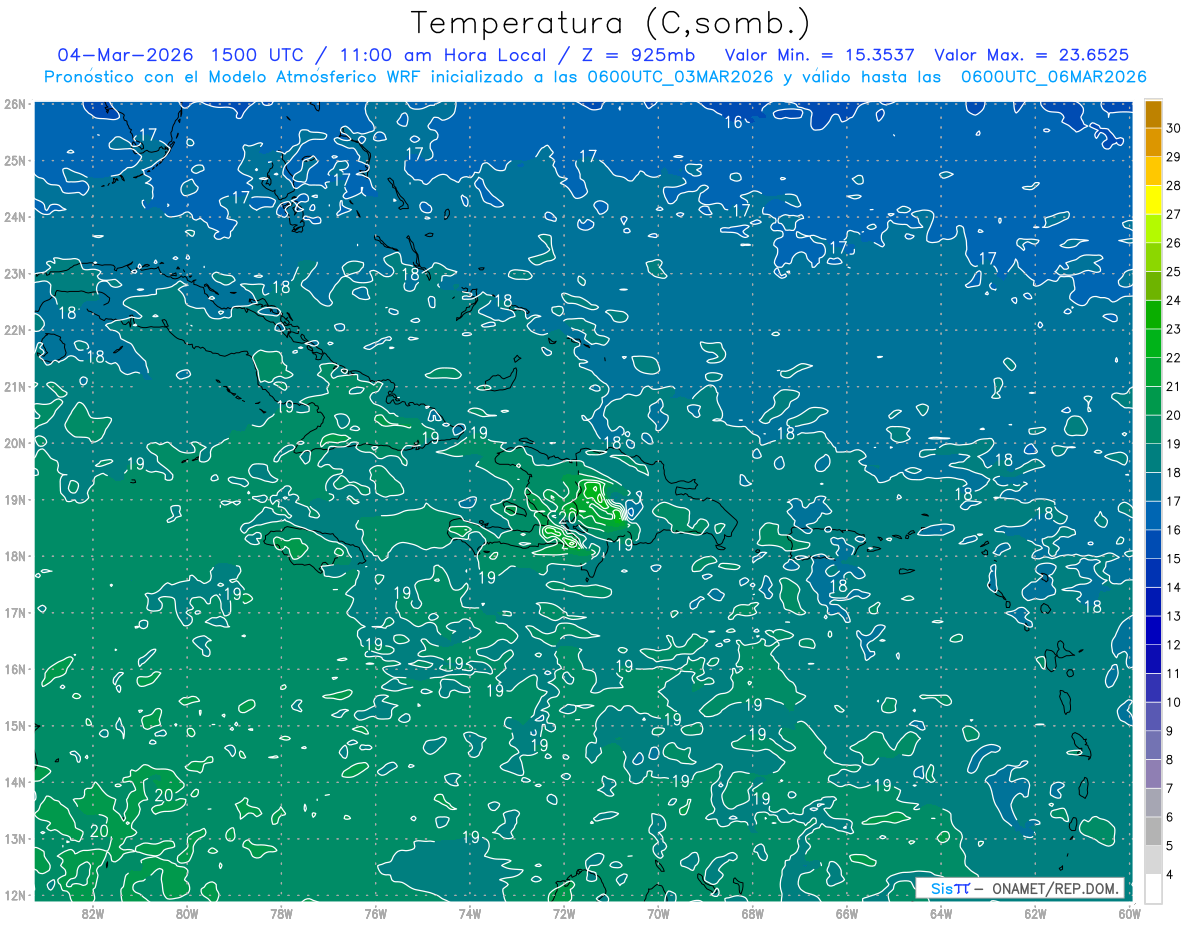Click the color bar label "4"
1200x927 pixels.
[1169, 874]
